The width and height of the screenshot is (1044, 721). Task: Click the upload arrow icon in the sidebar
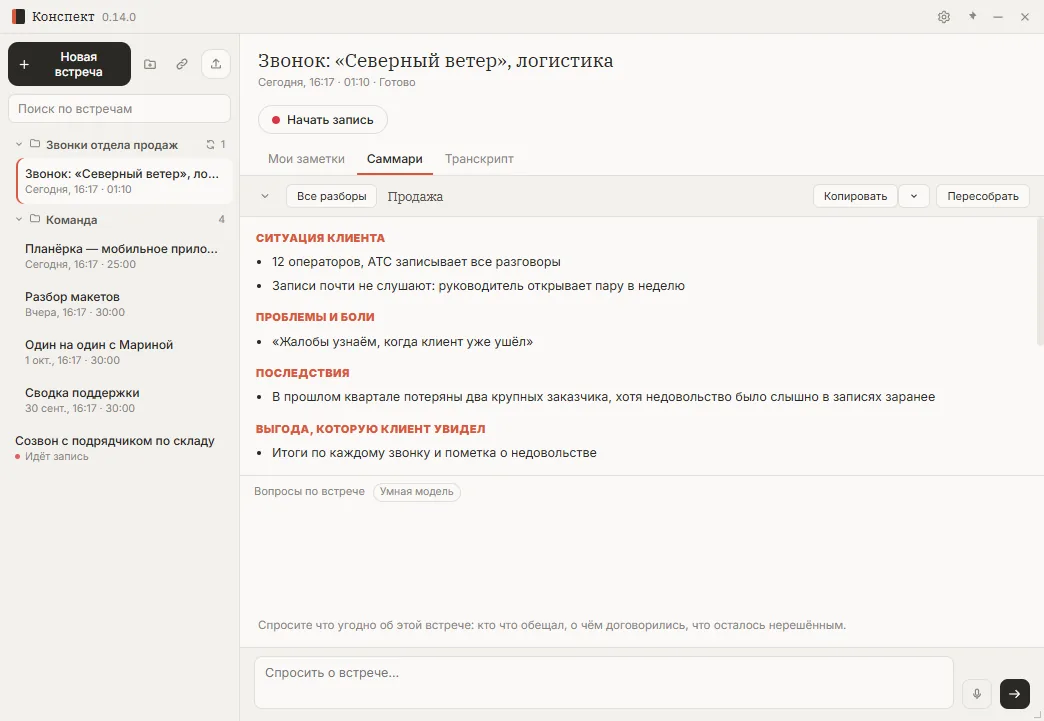(x=216, y=64)
